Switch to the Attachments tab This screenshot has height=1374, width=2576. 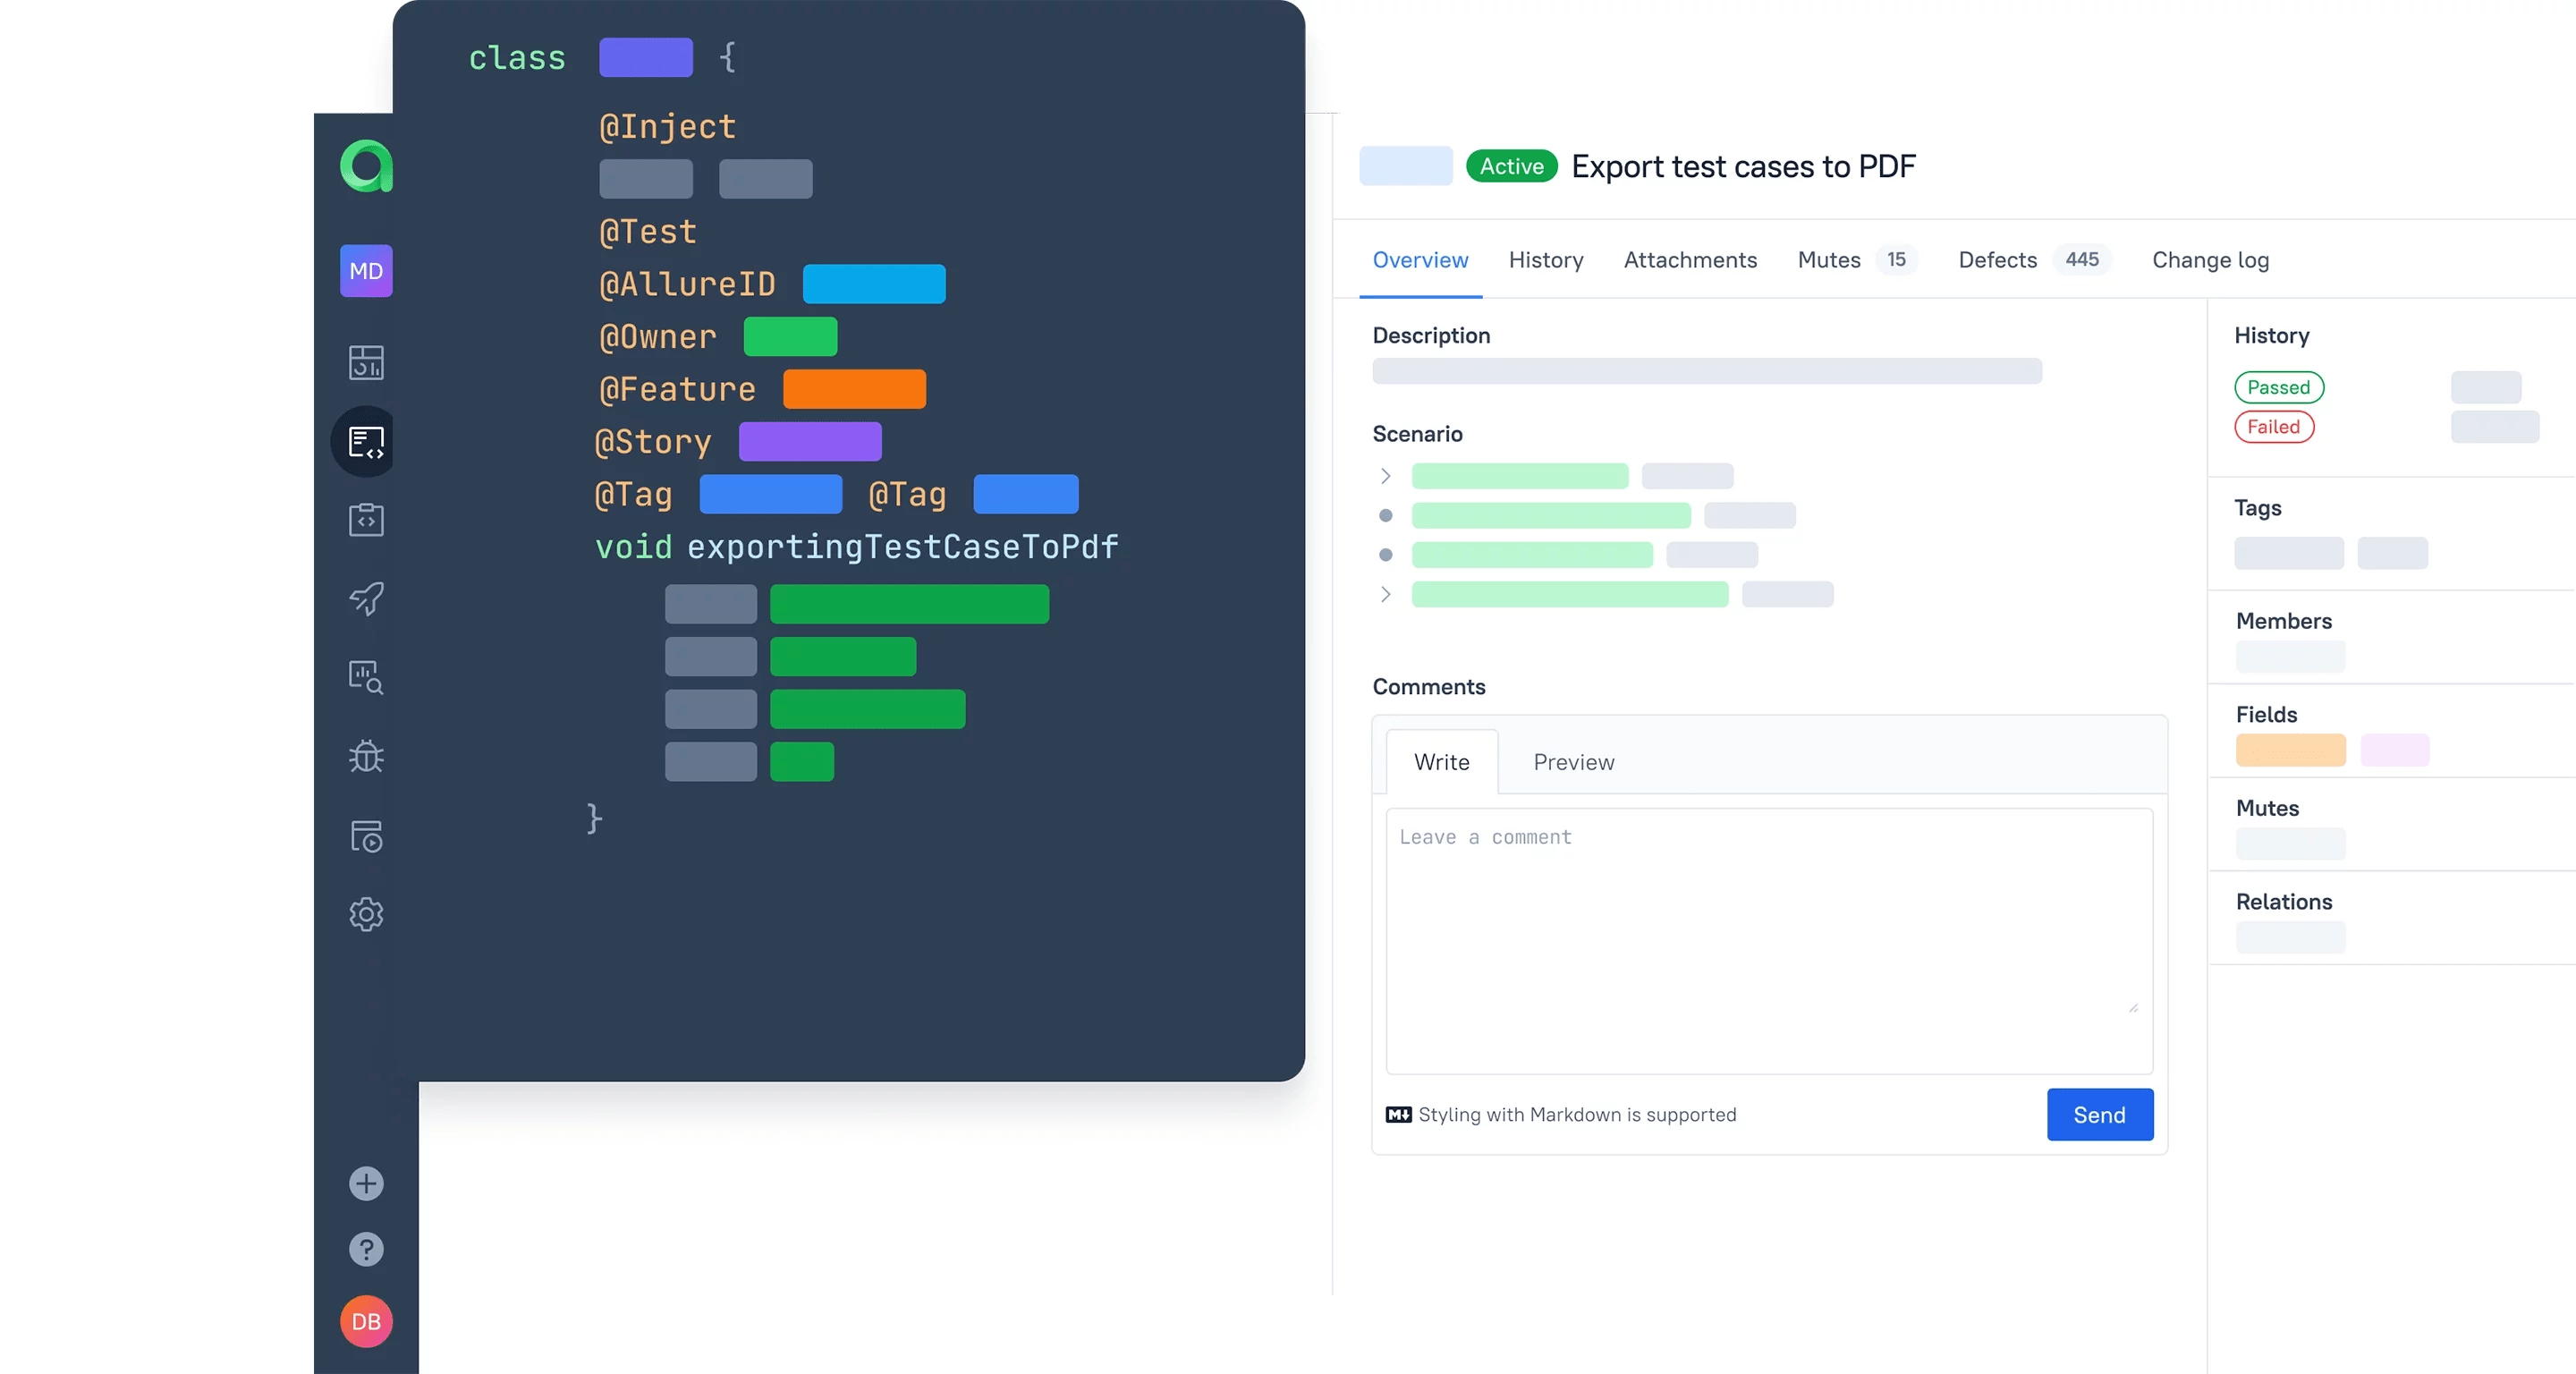pos(1689,259)
